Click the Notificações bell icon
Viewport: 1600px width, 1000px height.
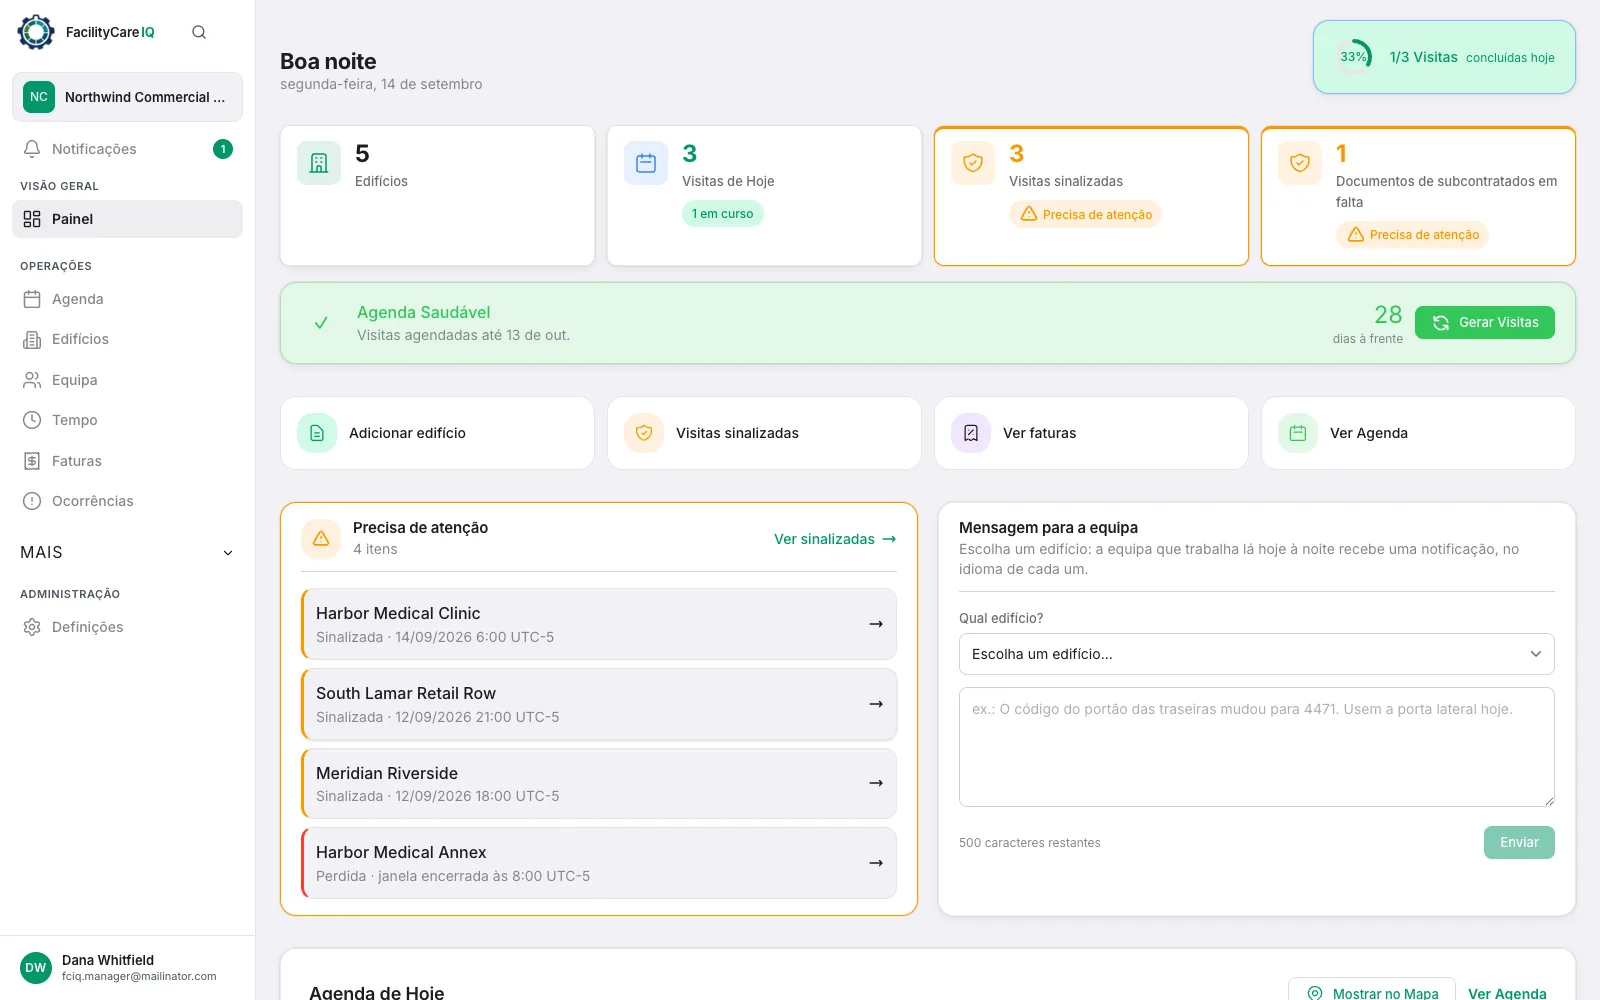(32, 149)
